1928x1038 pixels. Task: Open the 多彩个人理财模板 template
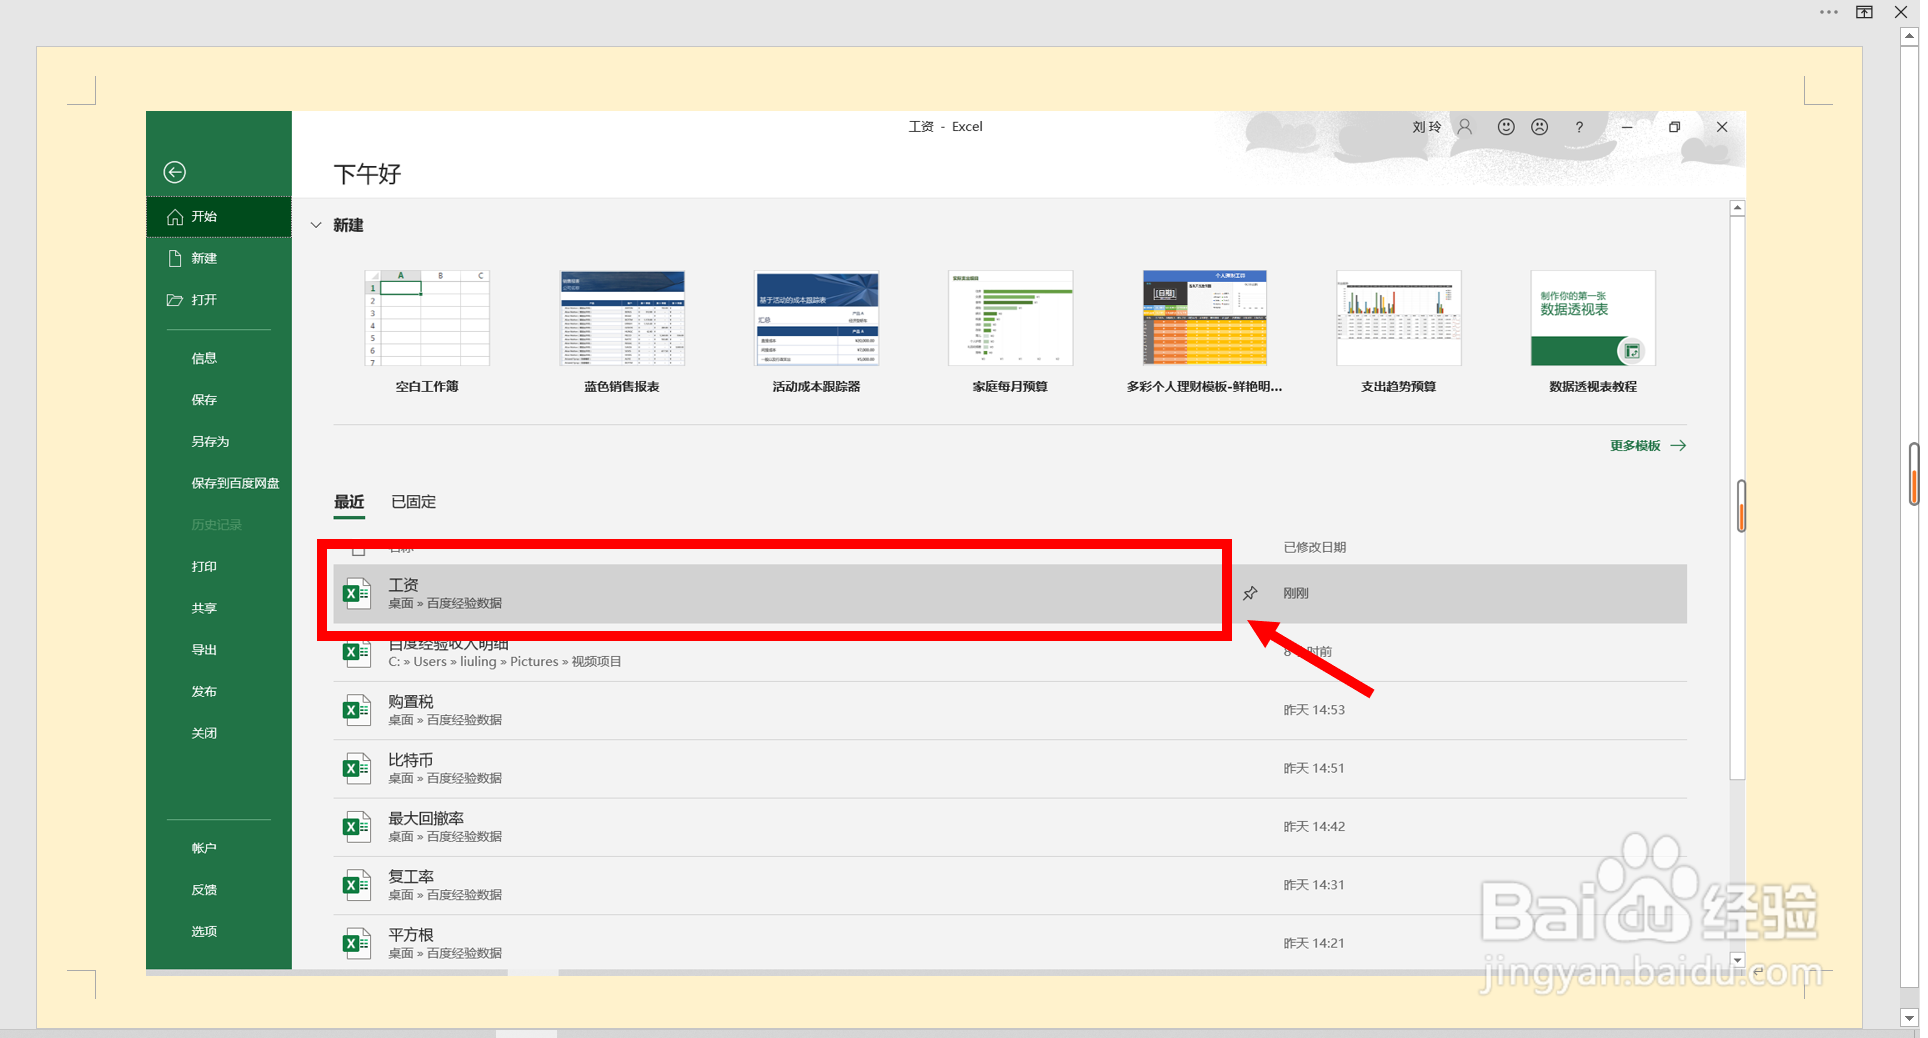pos(1204,332)
